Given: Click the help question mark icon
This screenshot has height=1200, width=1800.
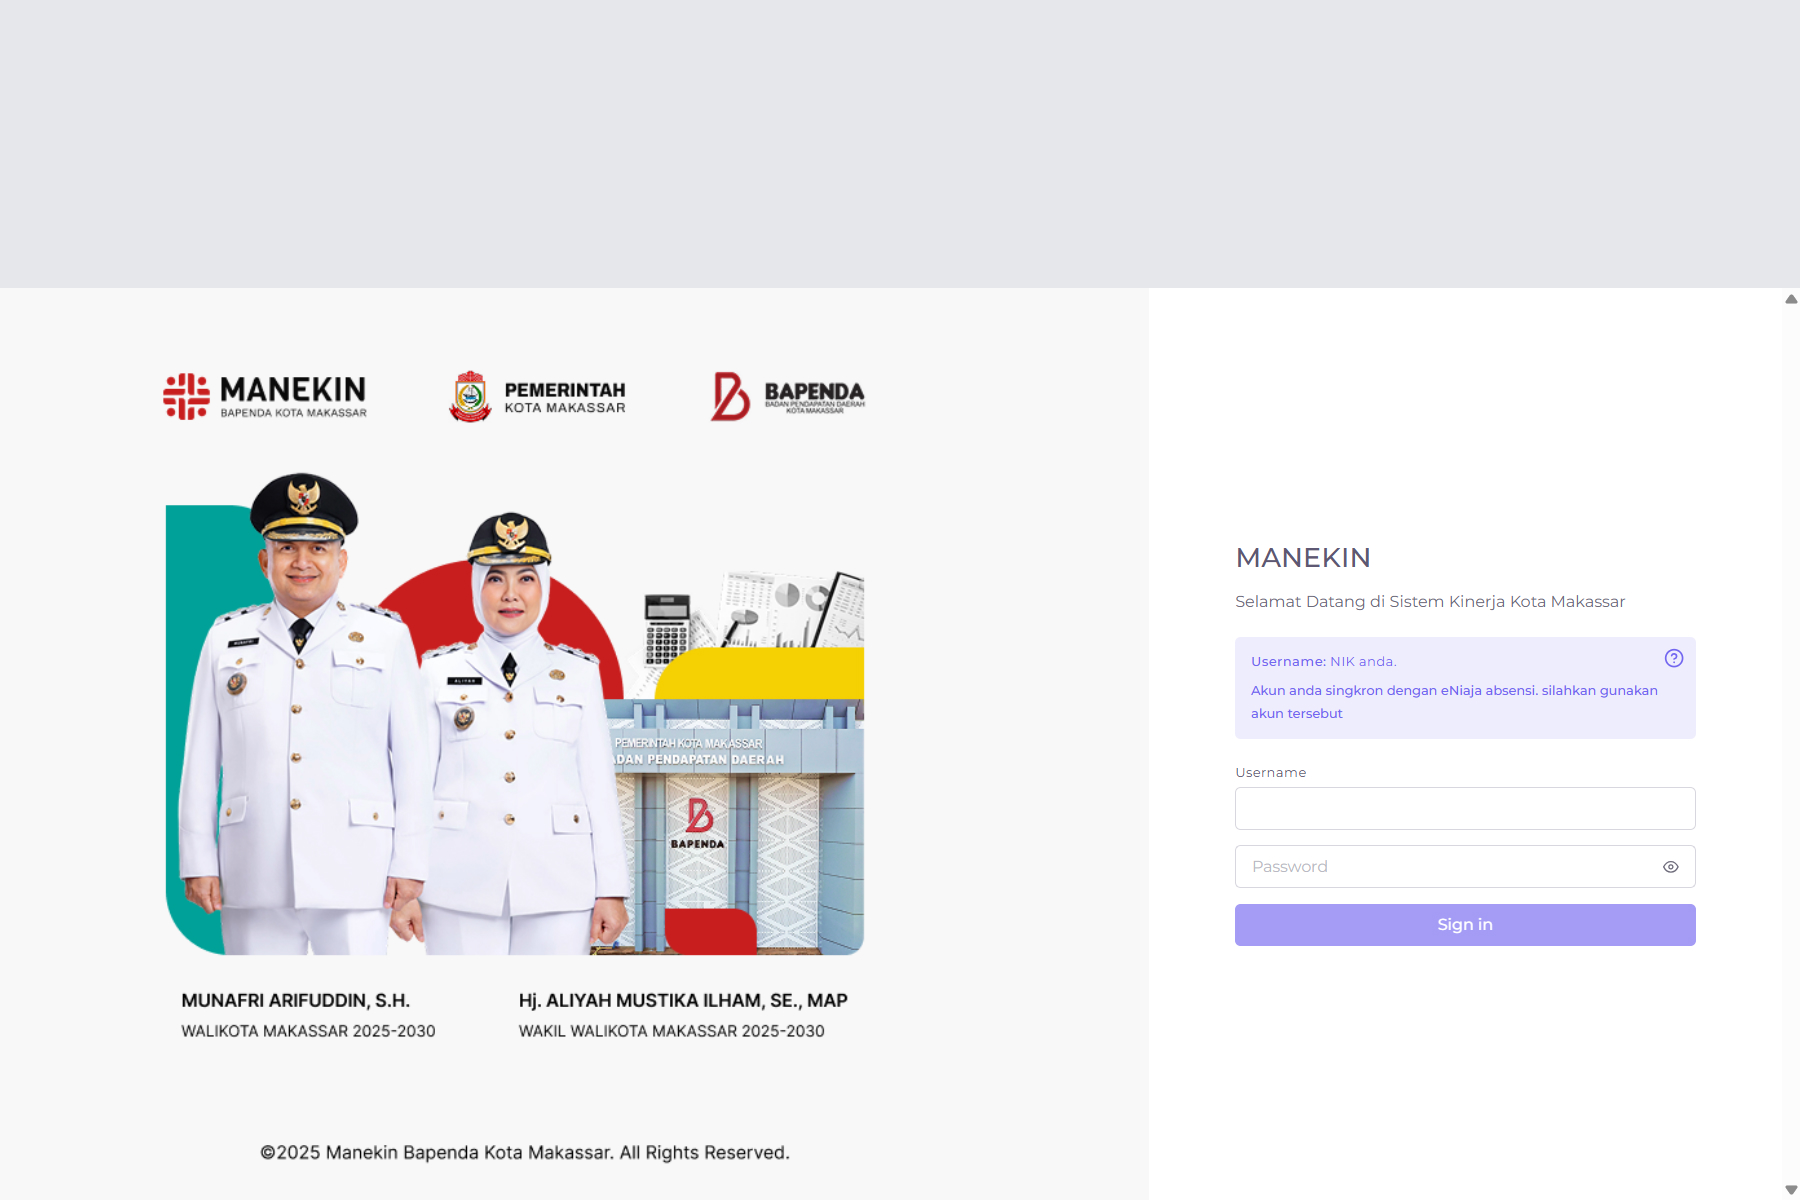Looking at the screenshot, I should pos(1674,658).
